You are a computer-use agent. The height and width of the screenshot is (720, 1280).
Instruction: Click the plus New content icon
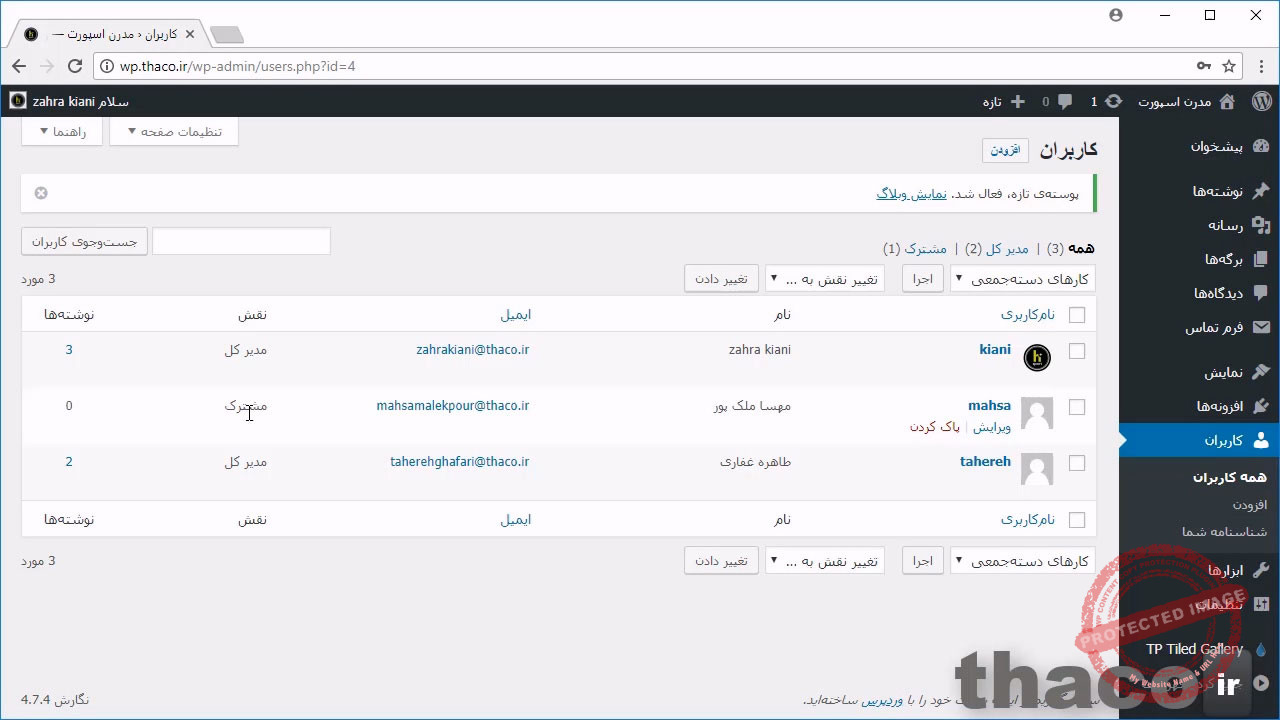click(x=1018, y=101)
